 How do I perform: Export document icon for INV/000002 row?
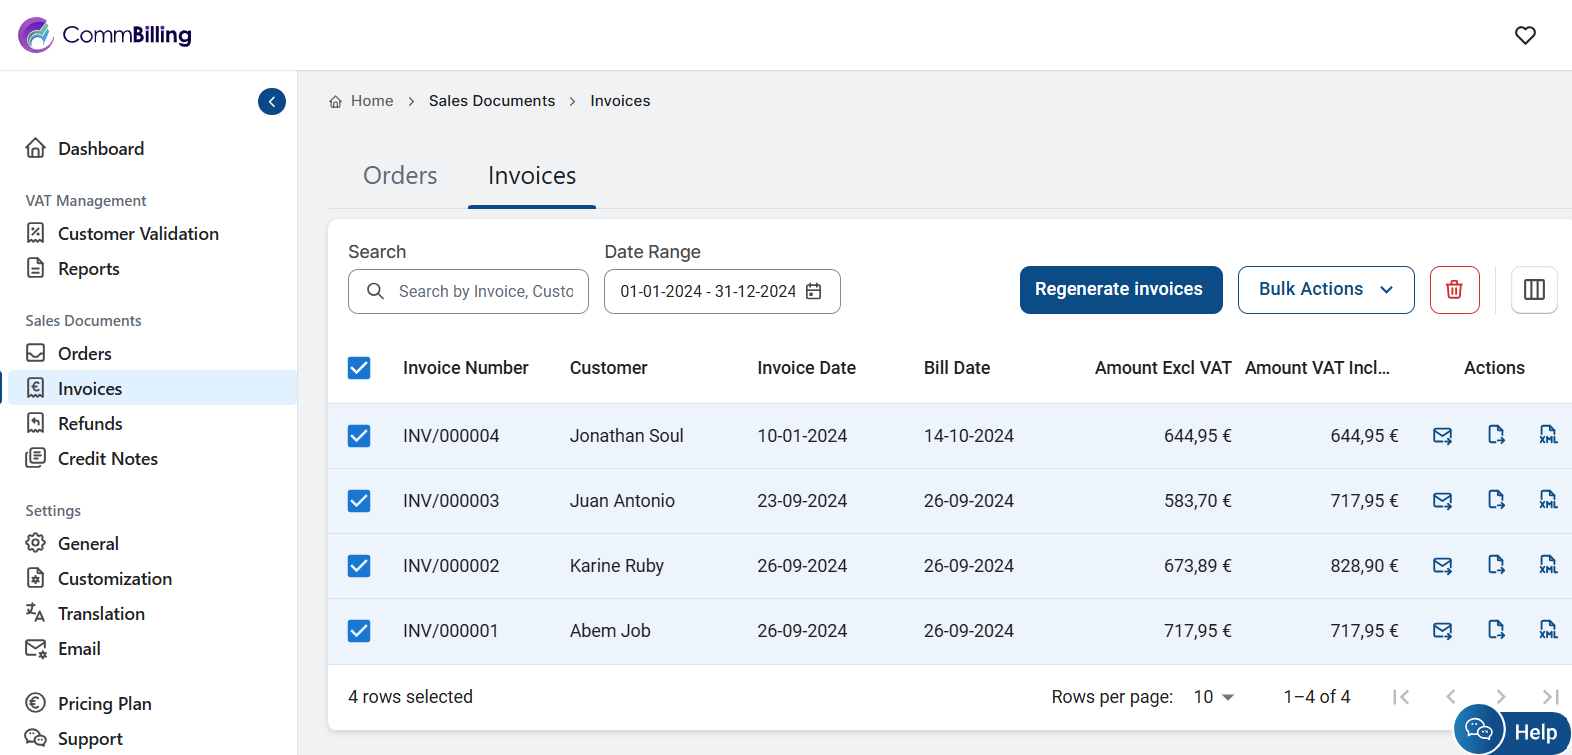click(x=1496, y=565)
